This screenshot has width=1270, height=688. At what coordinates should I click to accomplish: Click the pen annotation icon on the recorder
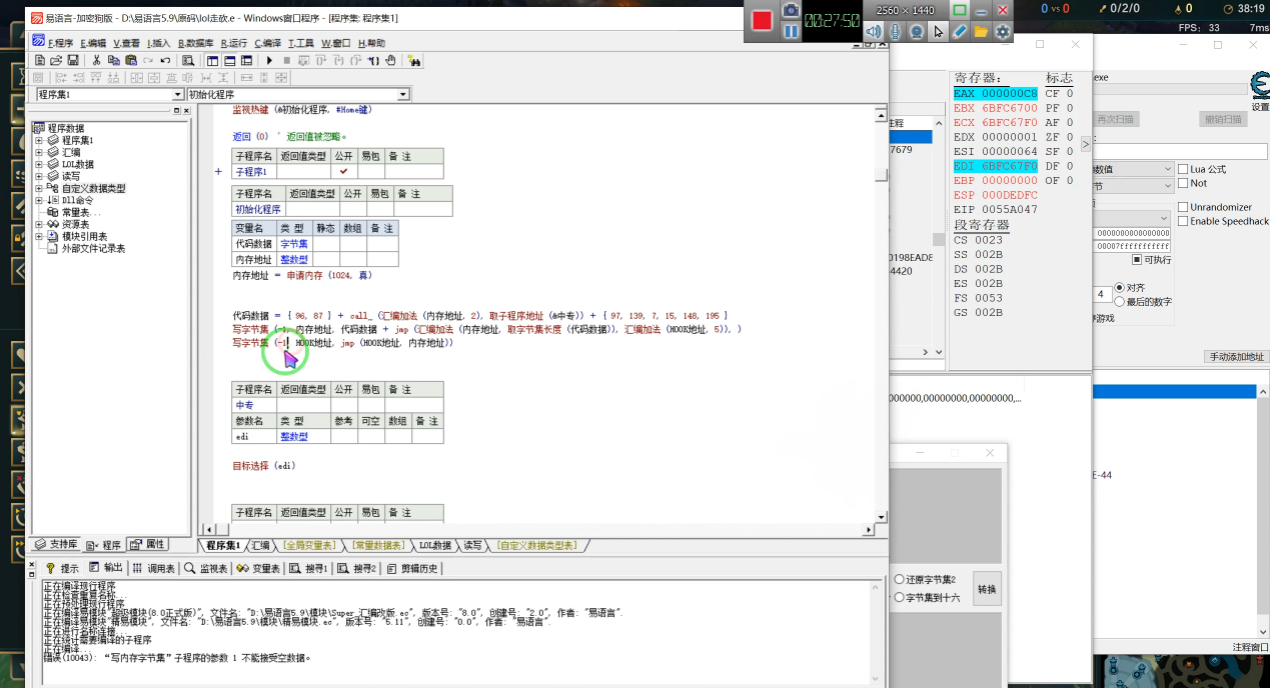tap(960, 31)
